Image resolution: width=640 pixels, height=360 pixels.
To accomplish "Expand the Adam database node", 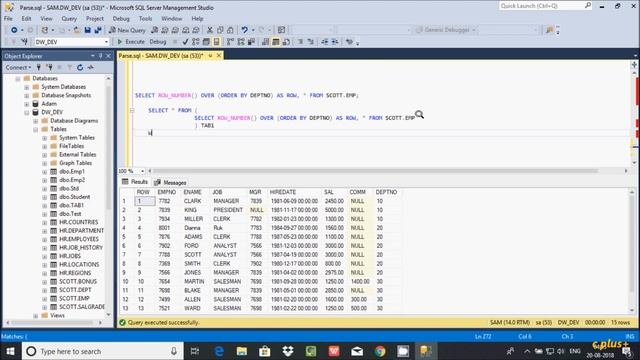I will coord(27,104).
